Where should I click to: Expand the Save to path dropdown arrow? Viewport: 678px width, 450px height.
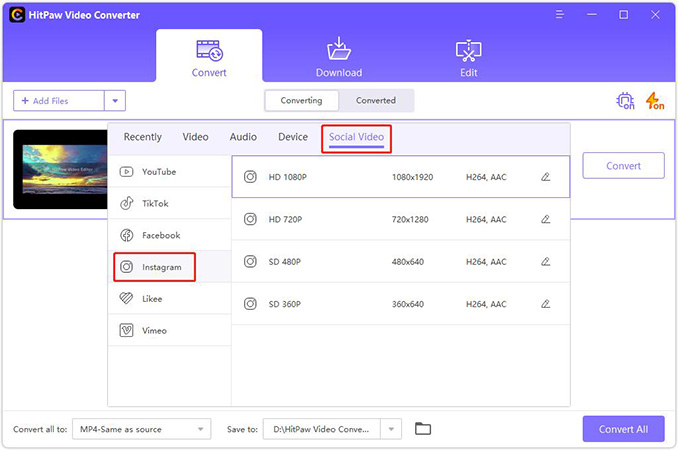pyautogui.click(x=391, y=429)
